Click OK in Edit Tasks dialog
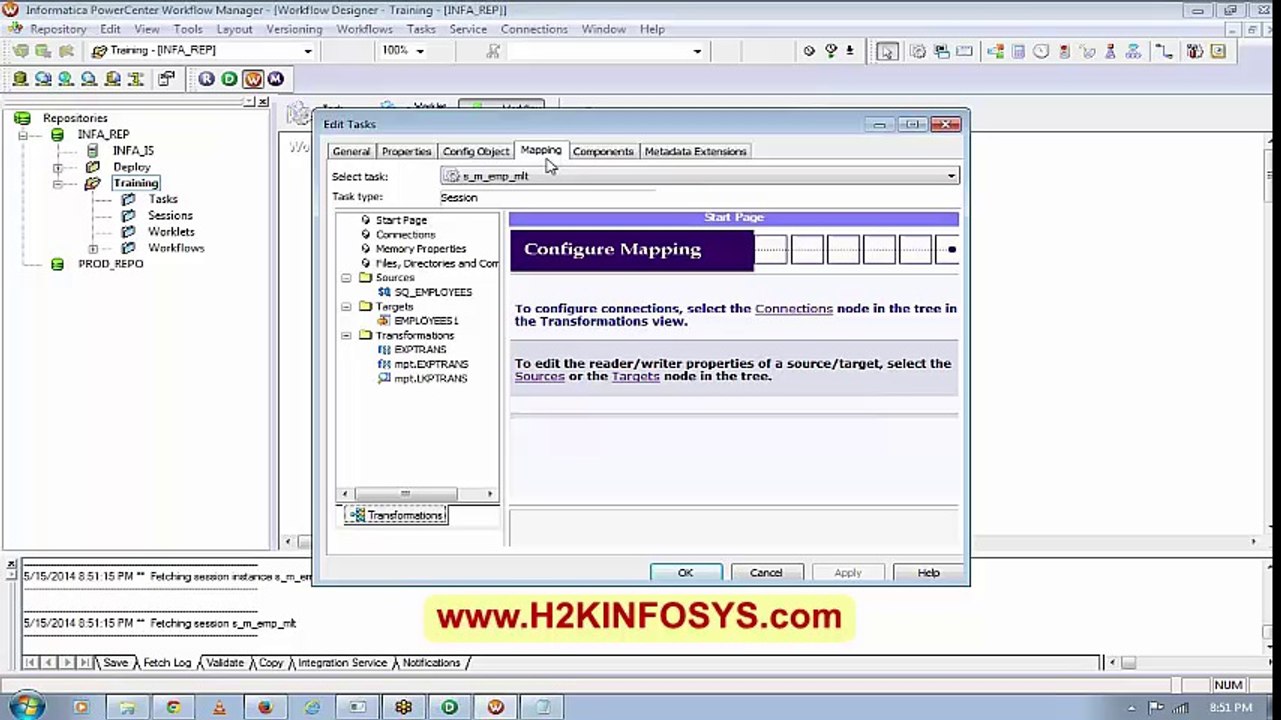The image size is (1281, 720). pos(685,573)
